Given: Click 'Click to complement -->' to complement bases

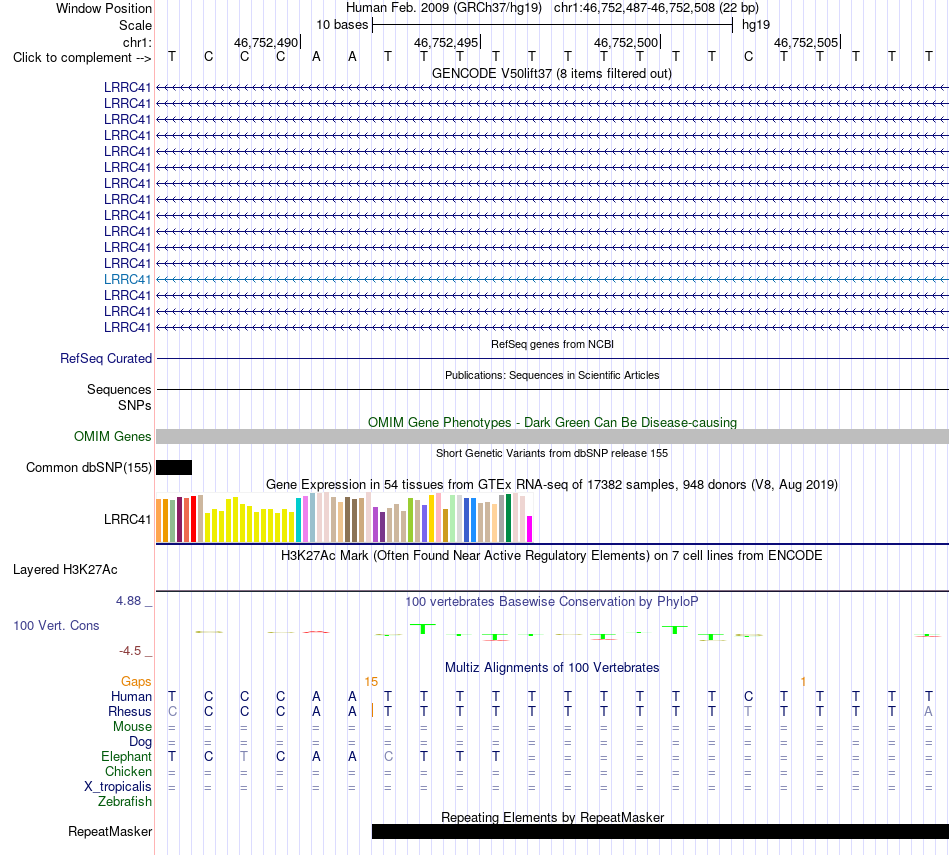Looking at the screenshot, I should click(x=82, y=58).
